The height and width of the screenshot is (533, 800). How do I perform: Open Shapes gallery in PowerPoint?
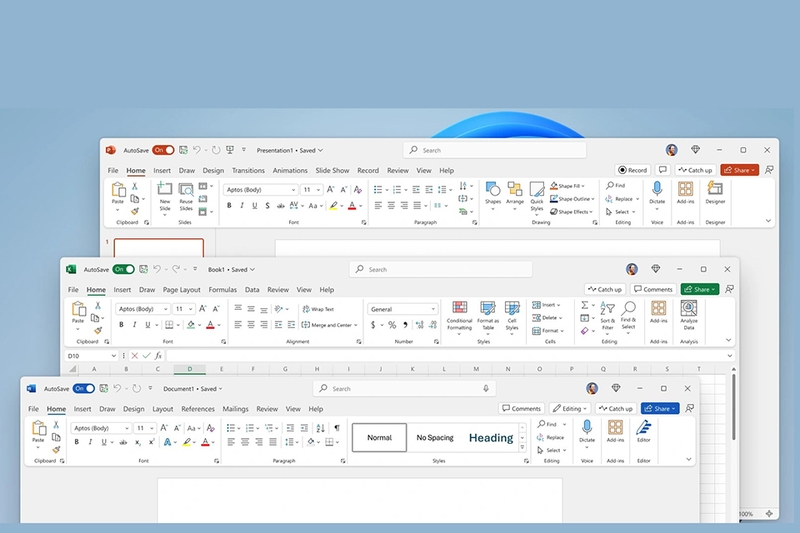[493, 190]
